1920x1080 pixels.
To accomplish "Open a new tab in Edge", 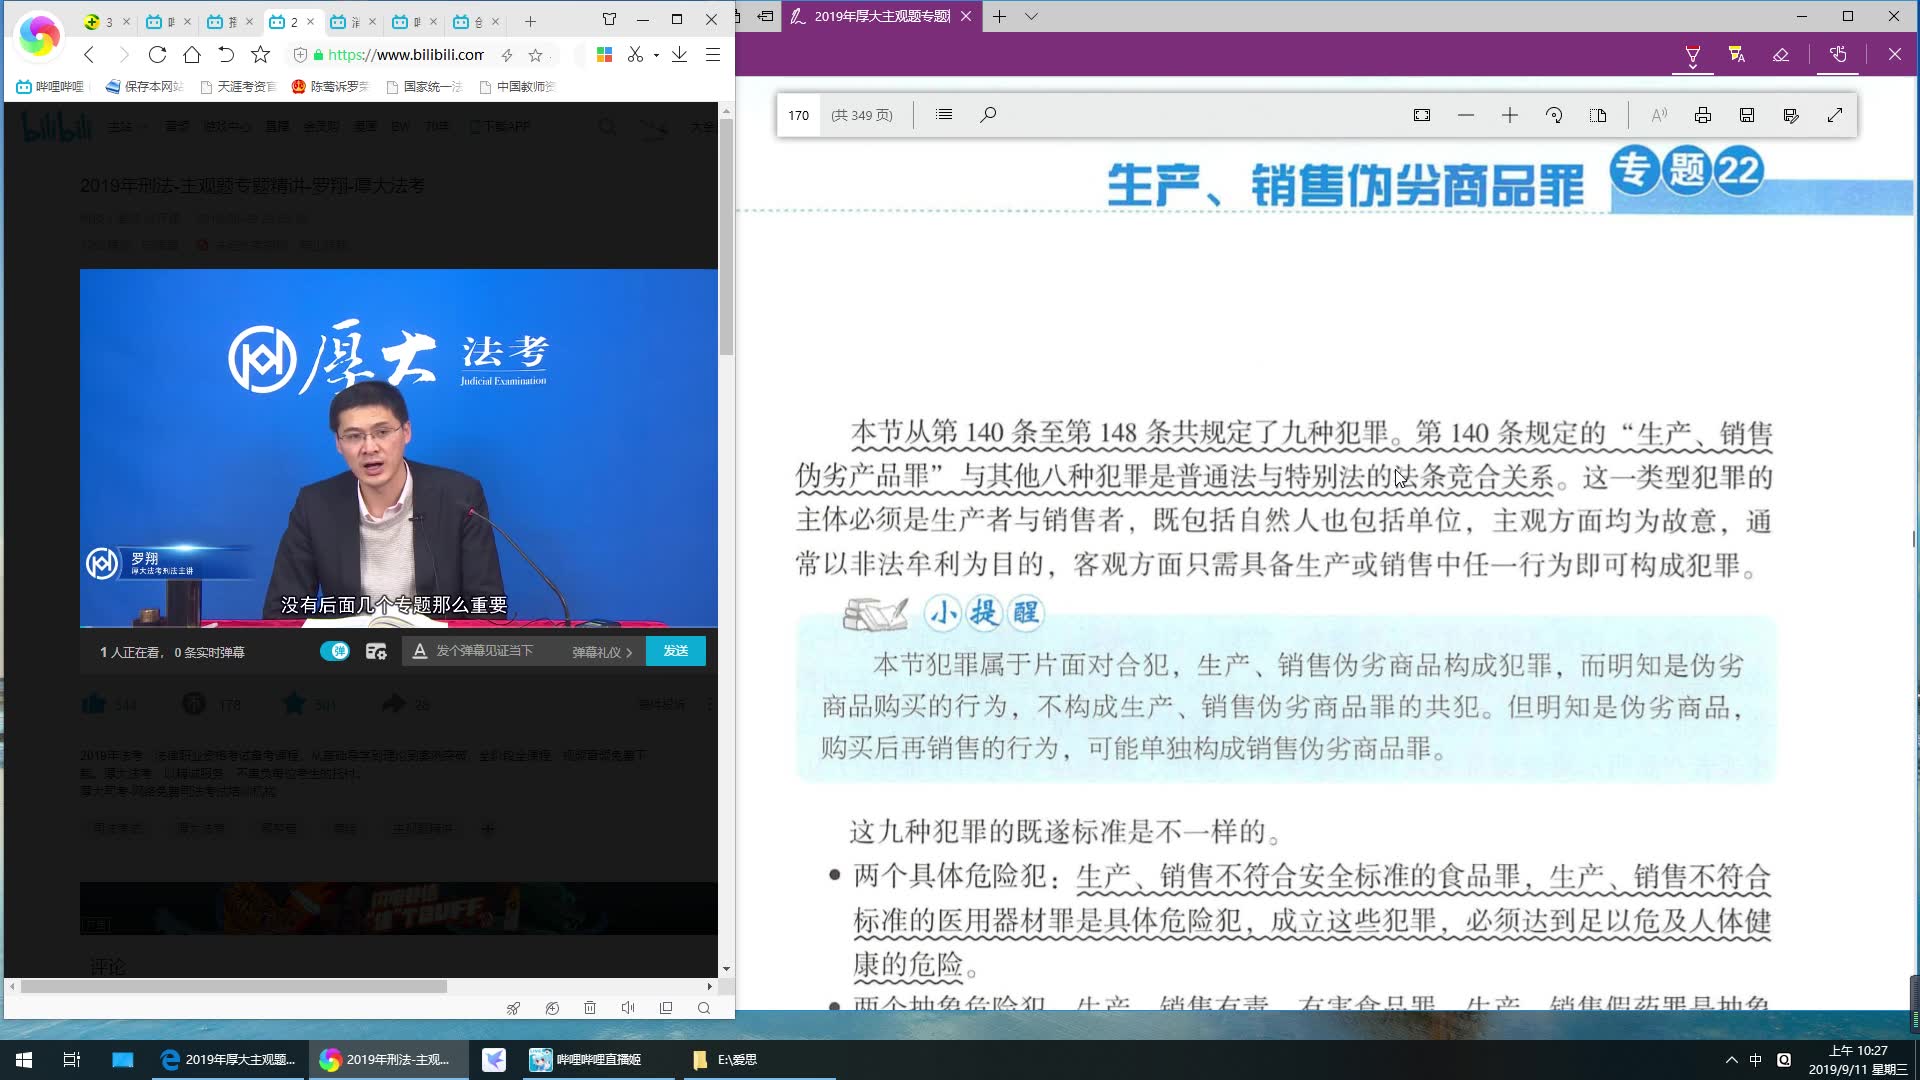I will point(999,16).
